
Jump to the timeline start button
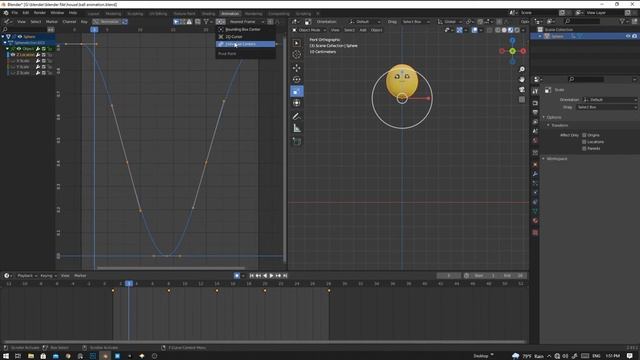tap(251, 276)
